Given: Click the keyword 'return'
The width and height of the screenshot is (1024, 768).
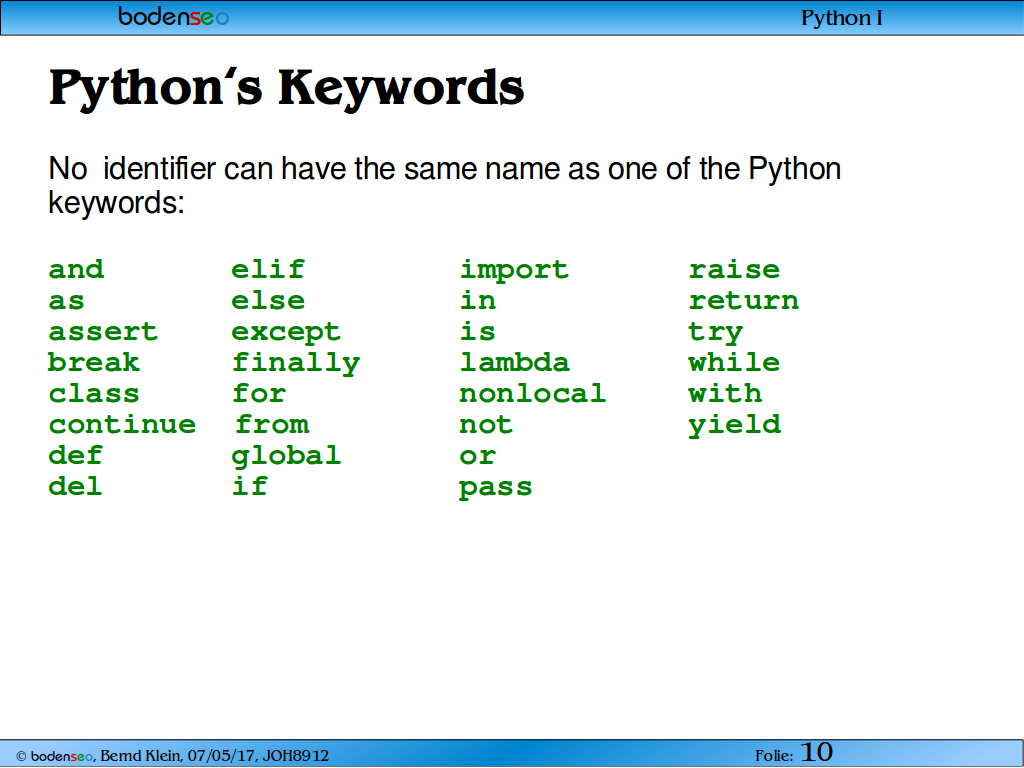Looking at the screenshot, I should coord(744,300).
